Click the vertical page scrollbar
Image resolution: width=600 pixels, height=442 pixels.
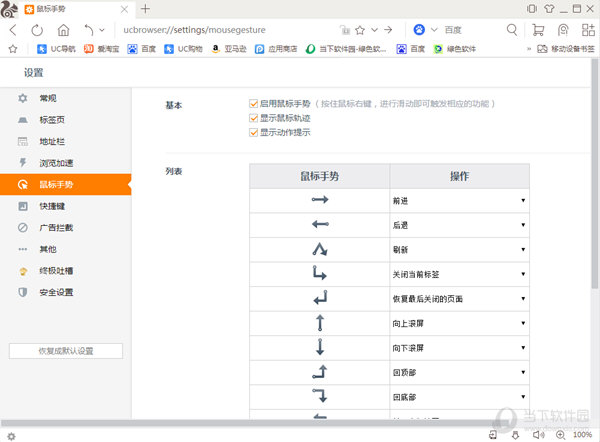pyautogui.click(x=594, y=173)
